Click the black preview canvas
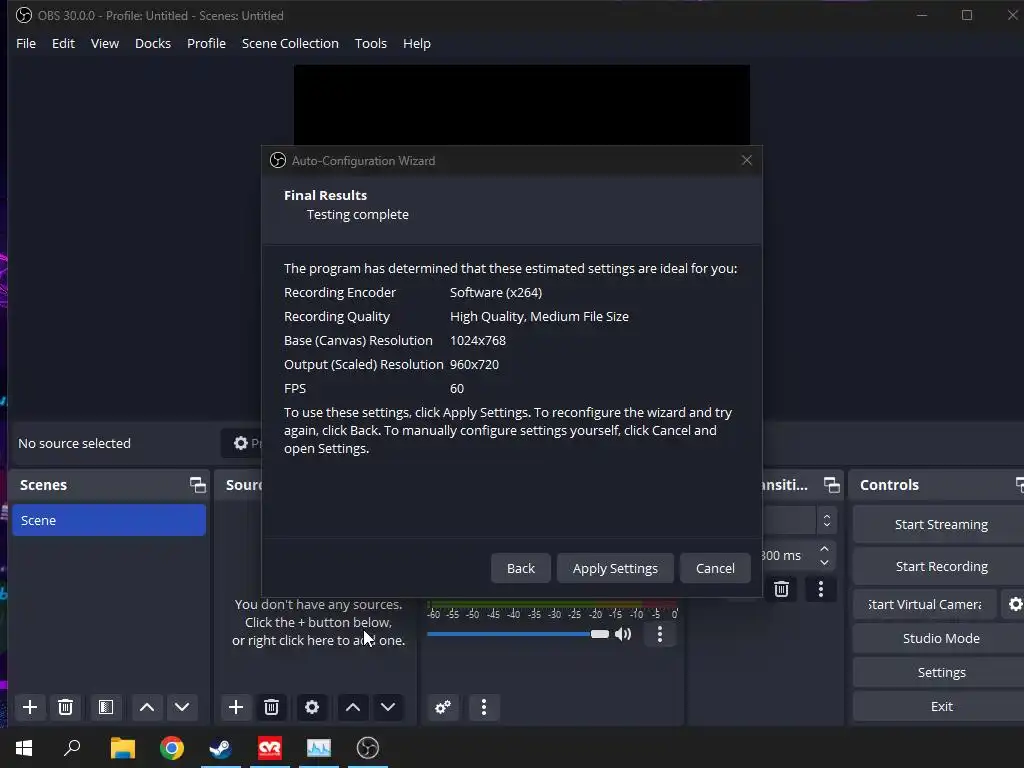Viewport: 1024px width, 768px height. tap(522, 104)
